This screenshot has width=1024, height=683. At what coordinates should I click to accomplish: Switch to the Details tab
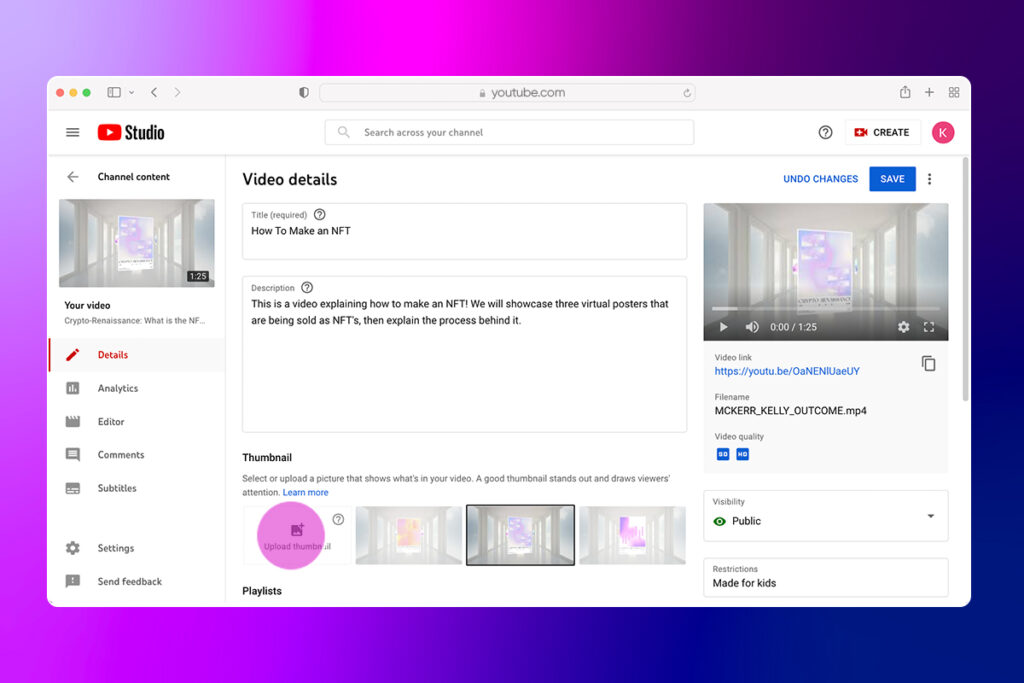pyautogui.click(x=113, y=354)
